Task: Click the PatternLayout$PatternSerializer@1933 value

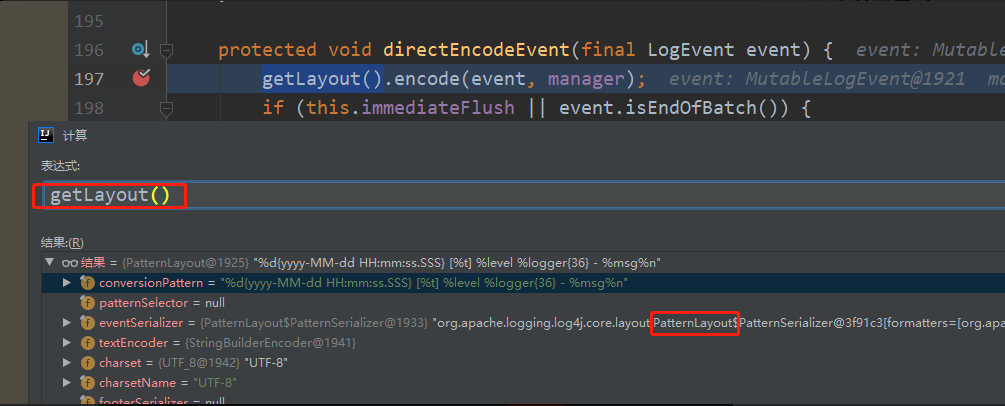Action: tap(316, 323)
